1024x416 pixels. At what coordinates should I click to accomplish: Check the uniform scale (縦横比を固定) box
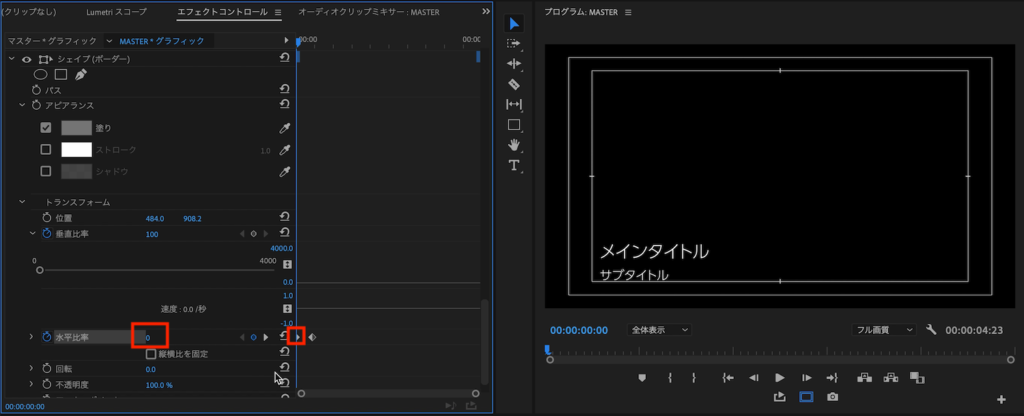tap(151, 354)
